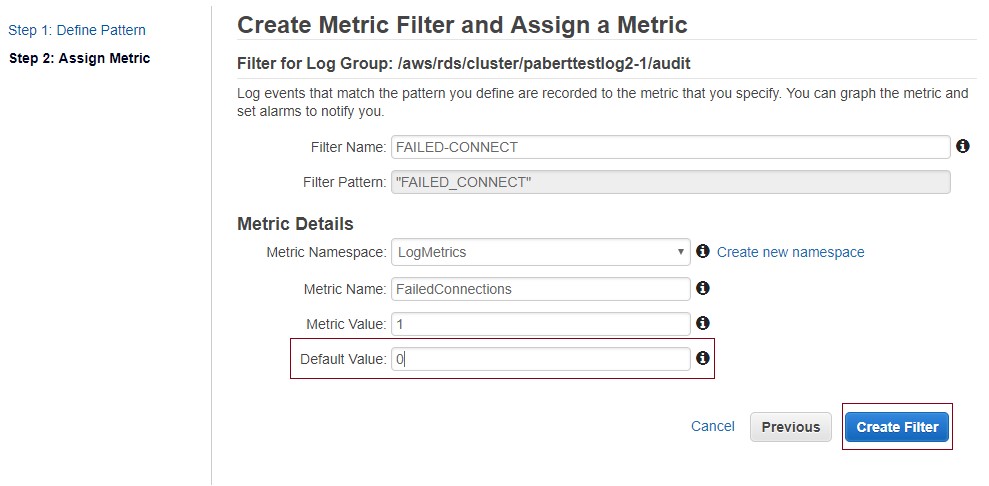Click the Metric Details section heading

[x=295, y=224]
